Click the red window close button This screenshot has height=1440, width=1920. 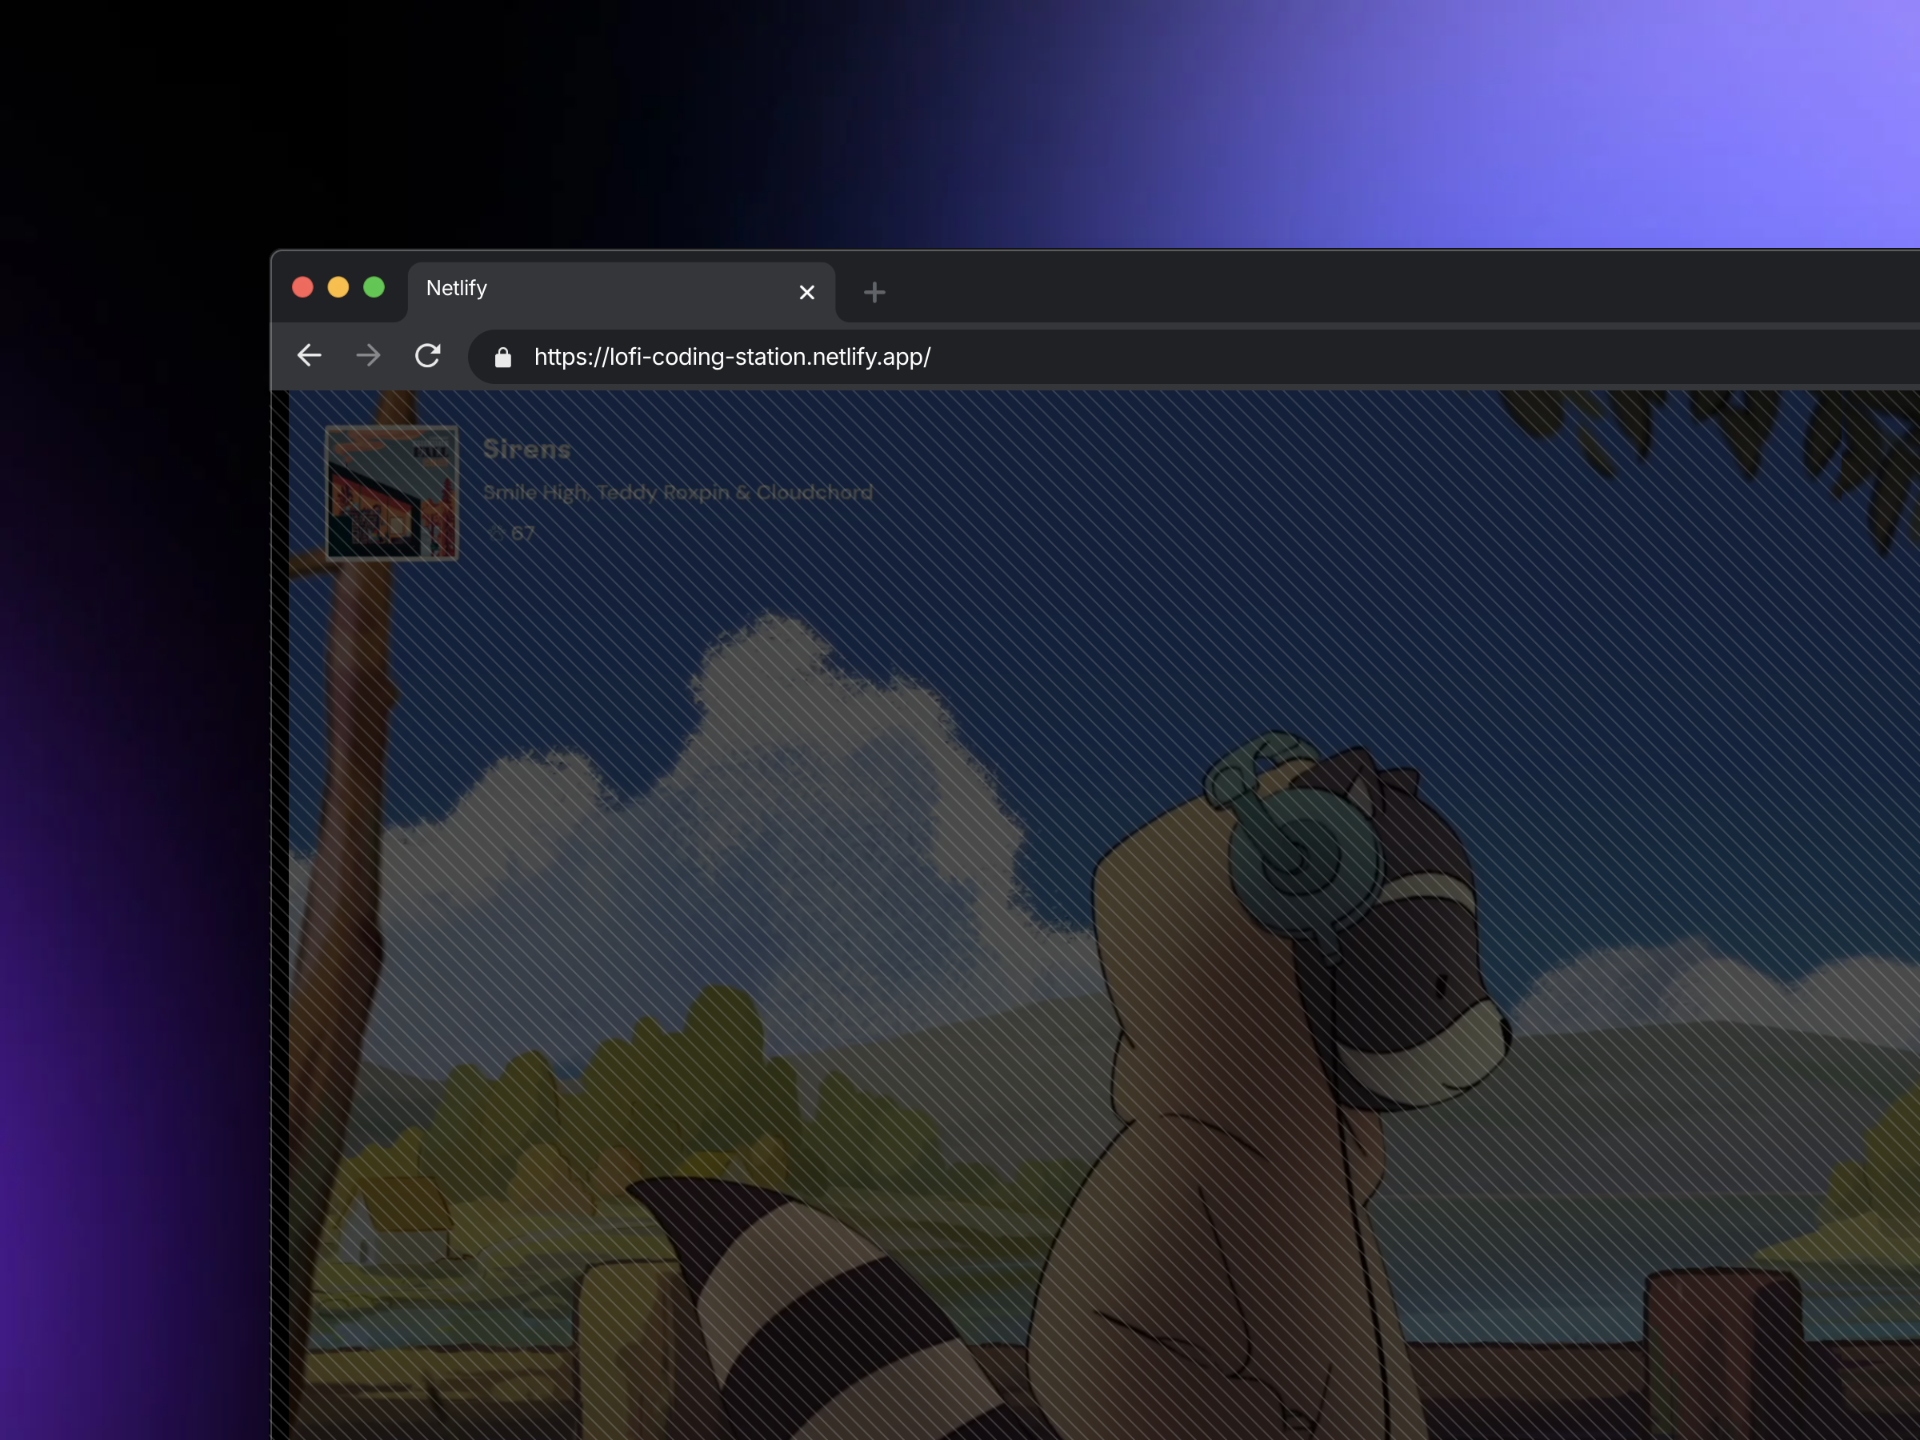point(303,288)
